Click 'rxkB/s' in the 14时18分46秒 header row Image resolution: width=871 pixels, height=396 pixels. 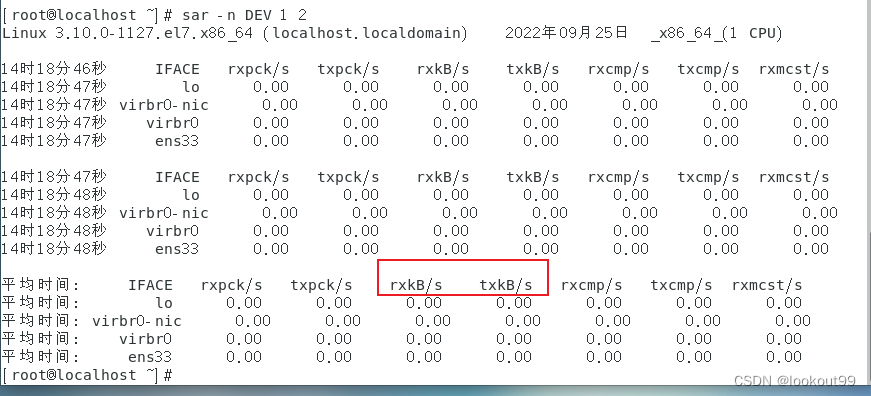point(443,69)
